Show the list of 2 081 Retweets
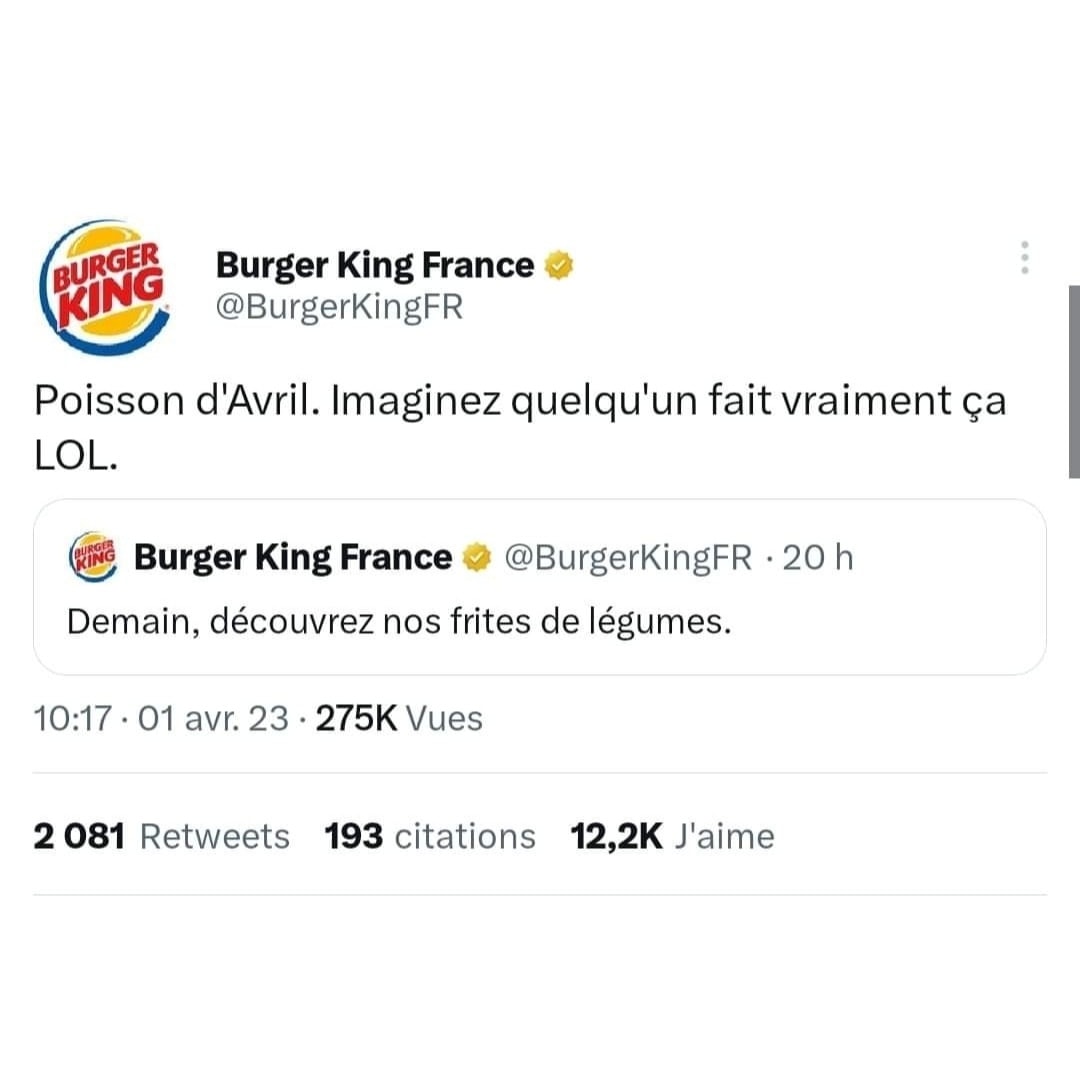Image resolution: width=1080 pixels, height=1080 pixels. click(162, 836)
